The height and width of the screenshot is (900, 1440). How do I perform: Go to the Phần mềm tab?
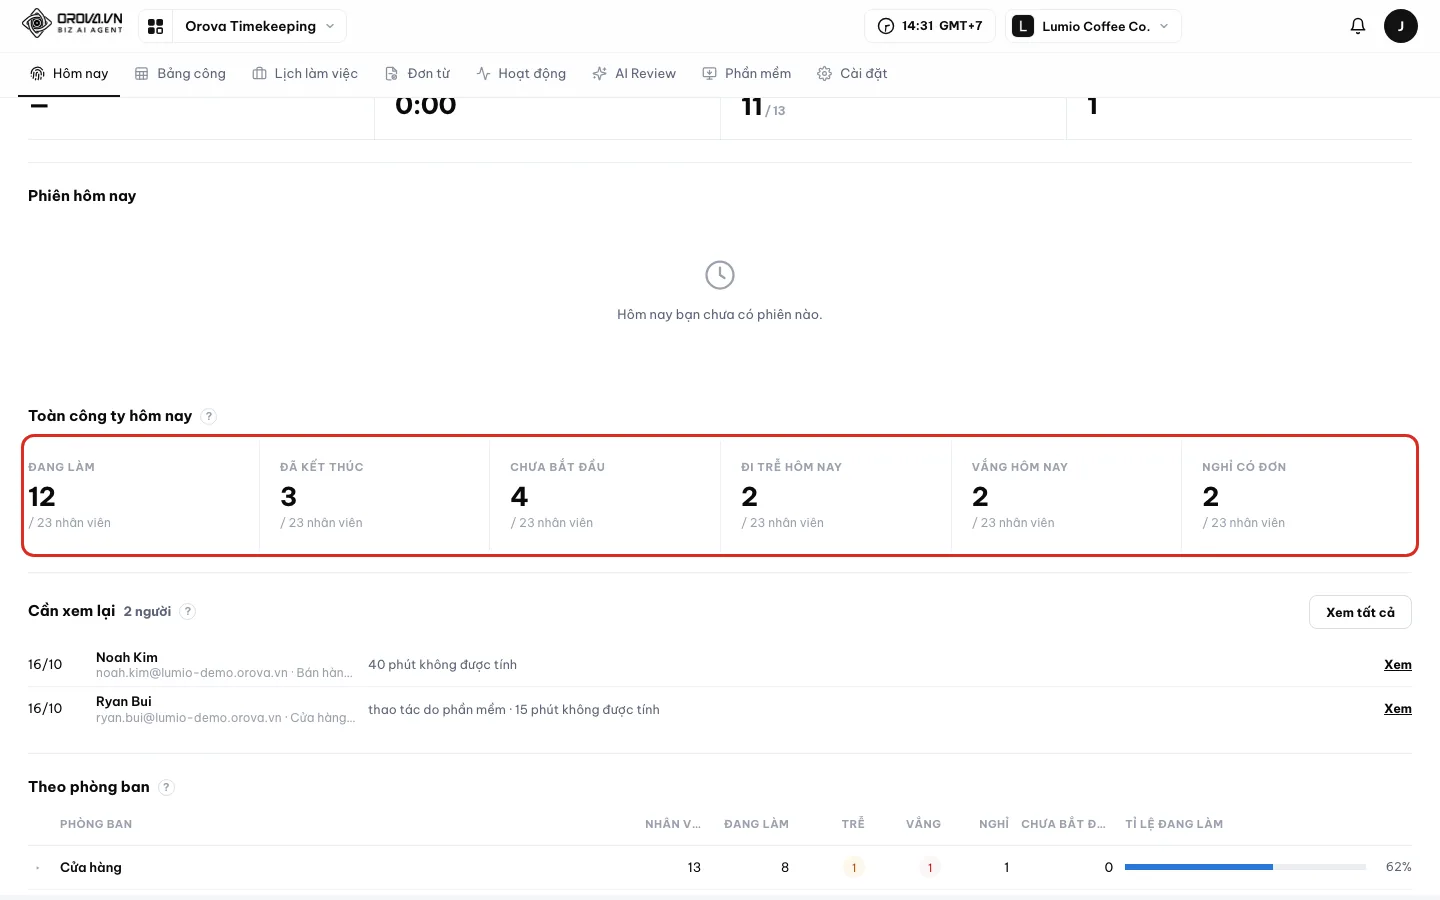pyautogui.click(x=747, y=74)
